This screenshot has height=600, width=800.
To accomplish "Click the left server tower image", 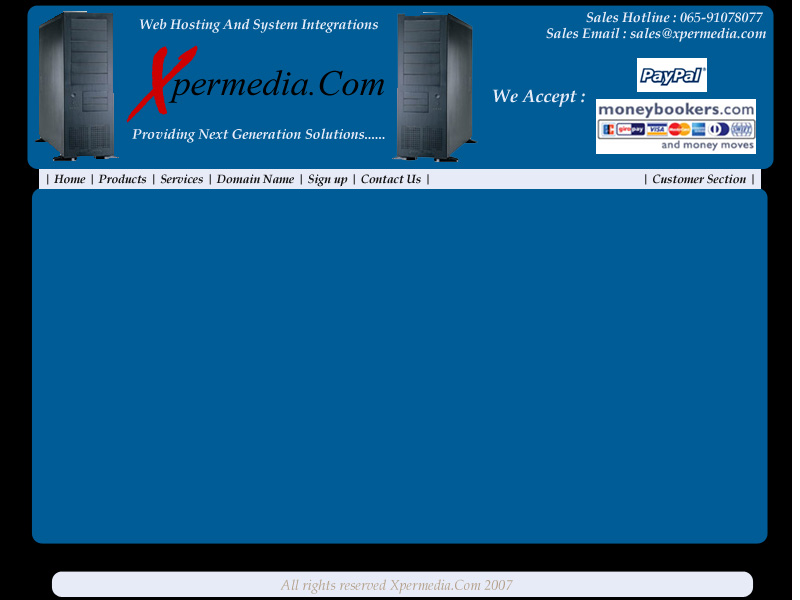I will click(x=75, y=85).
